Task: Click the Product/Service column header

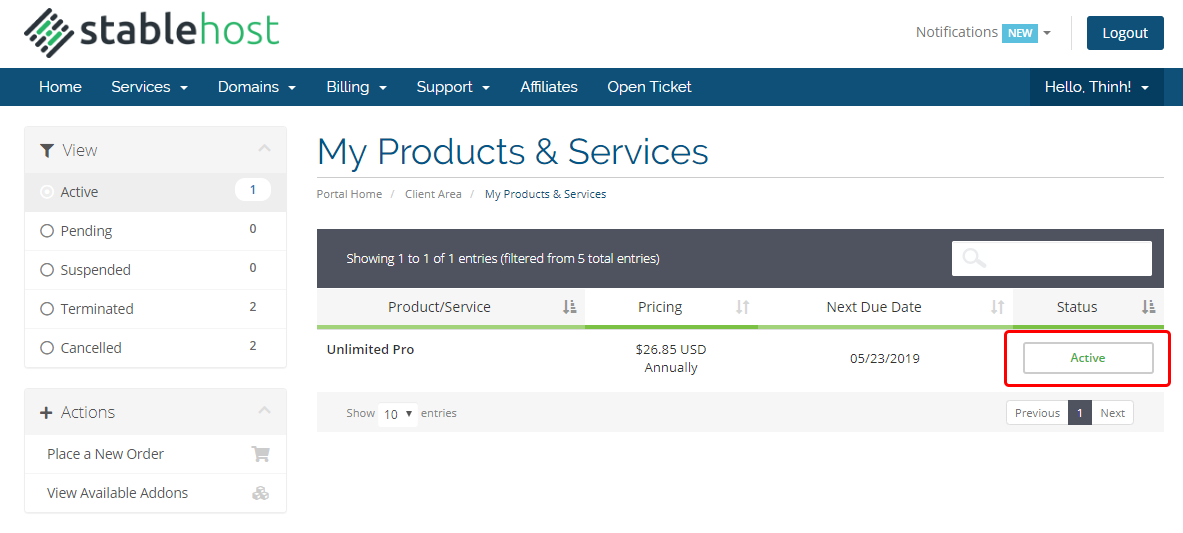Action: click(450, 307)
